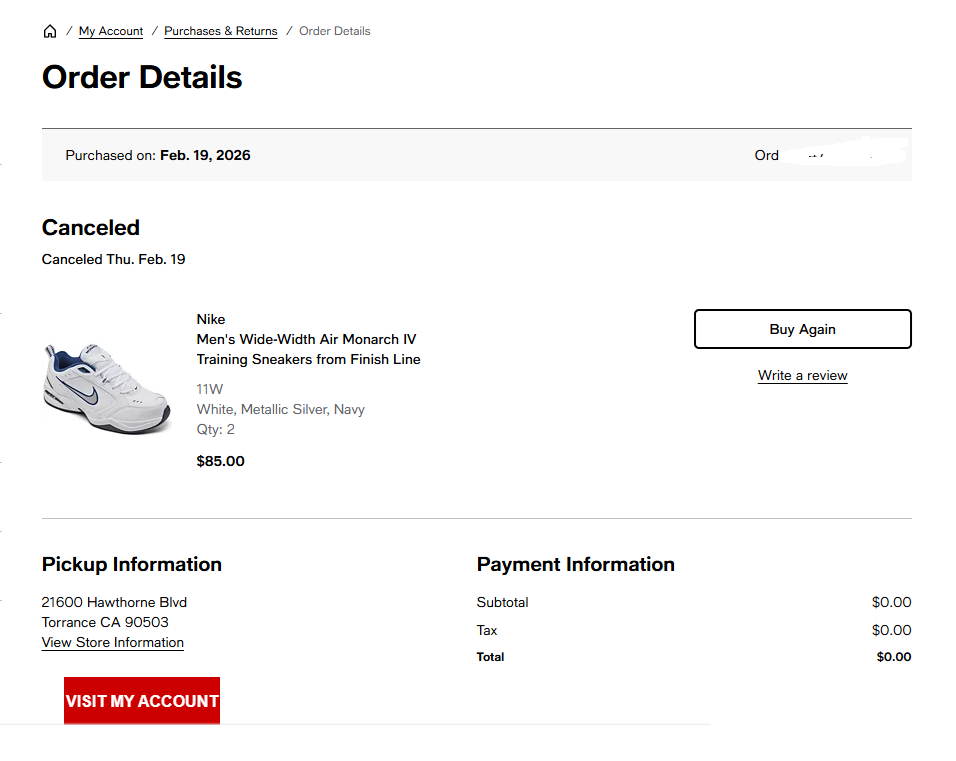
Task: Click the Nike sneaker product thumbnail
Action: pyautogui.click(x=108, y=388)
